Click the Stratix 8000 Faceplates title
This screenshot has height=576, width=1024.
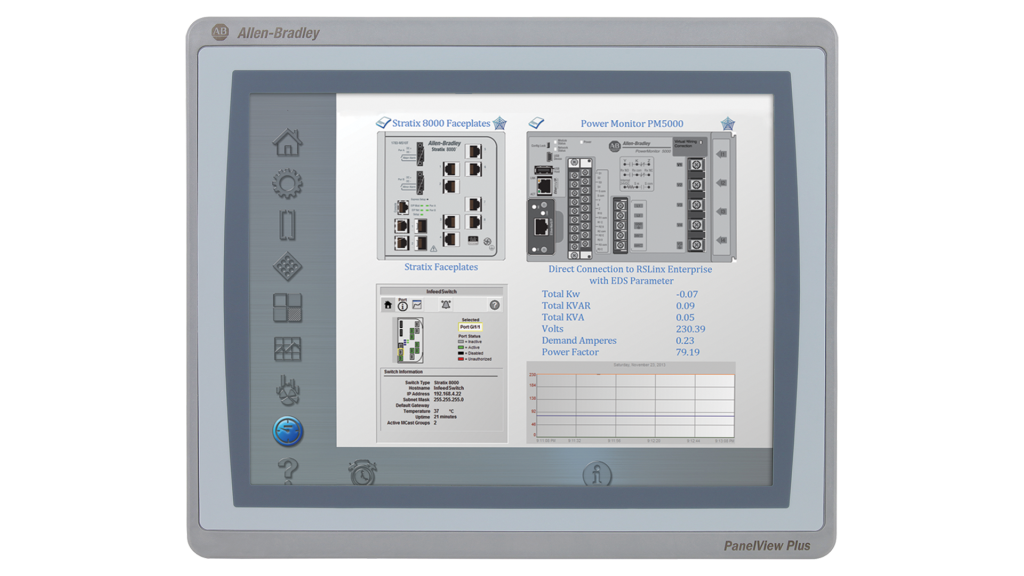(x=441, y=123)
